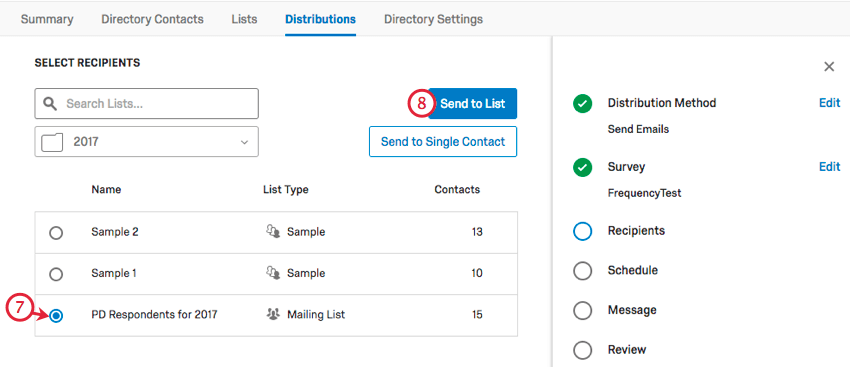Click Send to Single Contact button

pos(443,142)
